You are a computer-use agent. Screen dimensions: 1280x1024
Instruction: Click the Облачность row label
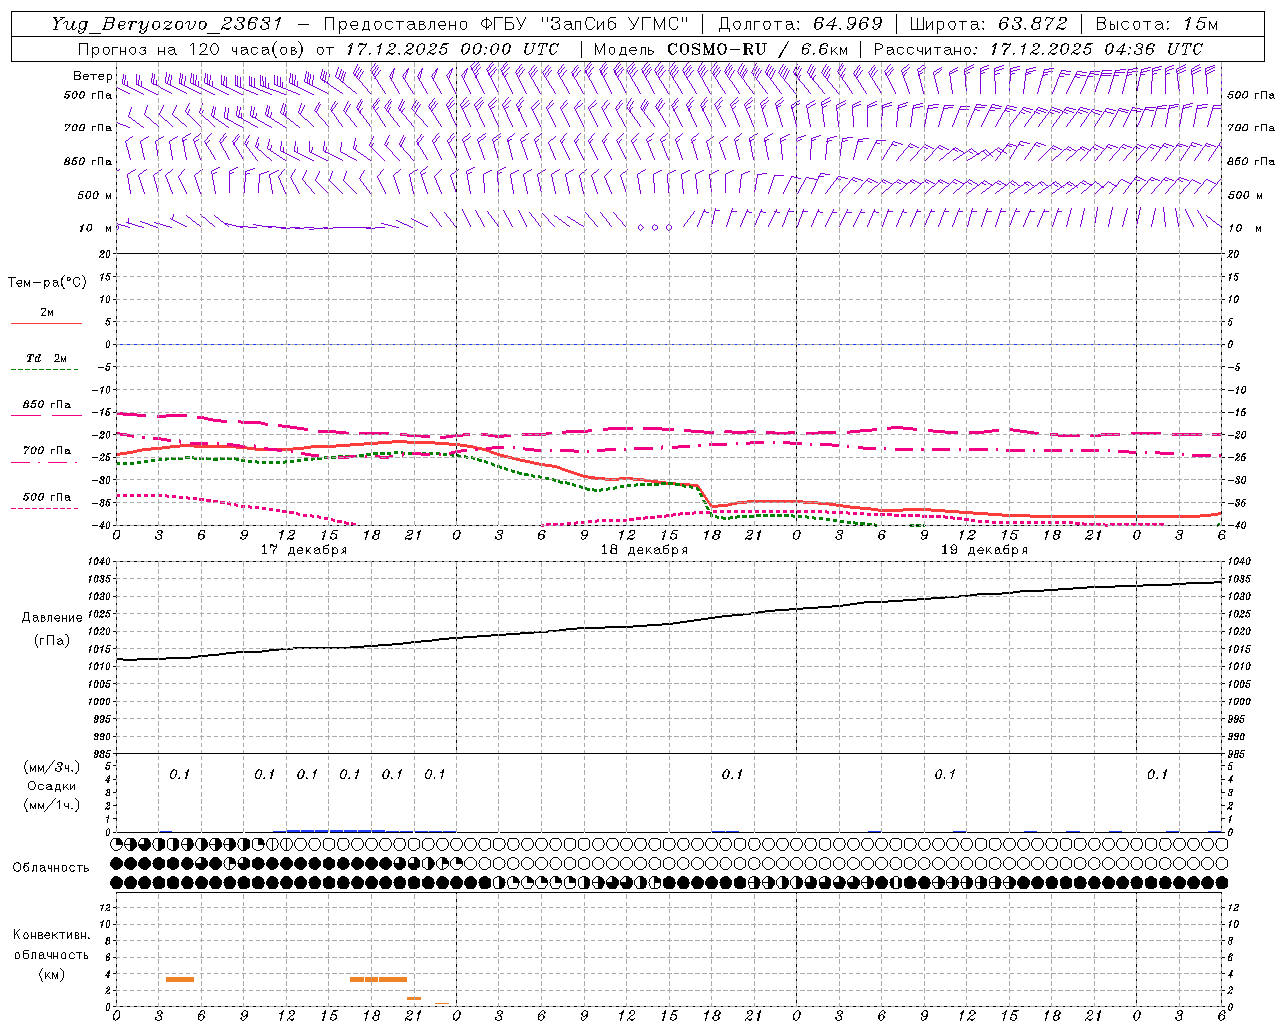[51, 867]
